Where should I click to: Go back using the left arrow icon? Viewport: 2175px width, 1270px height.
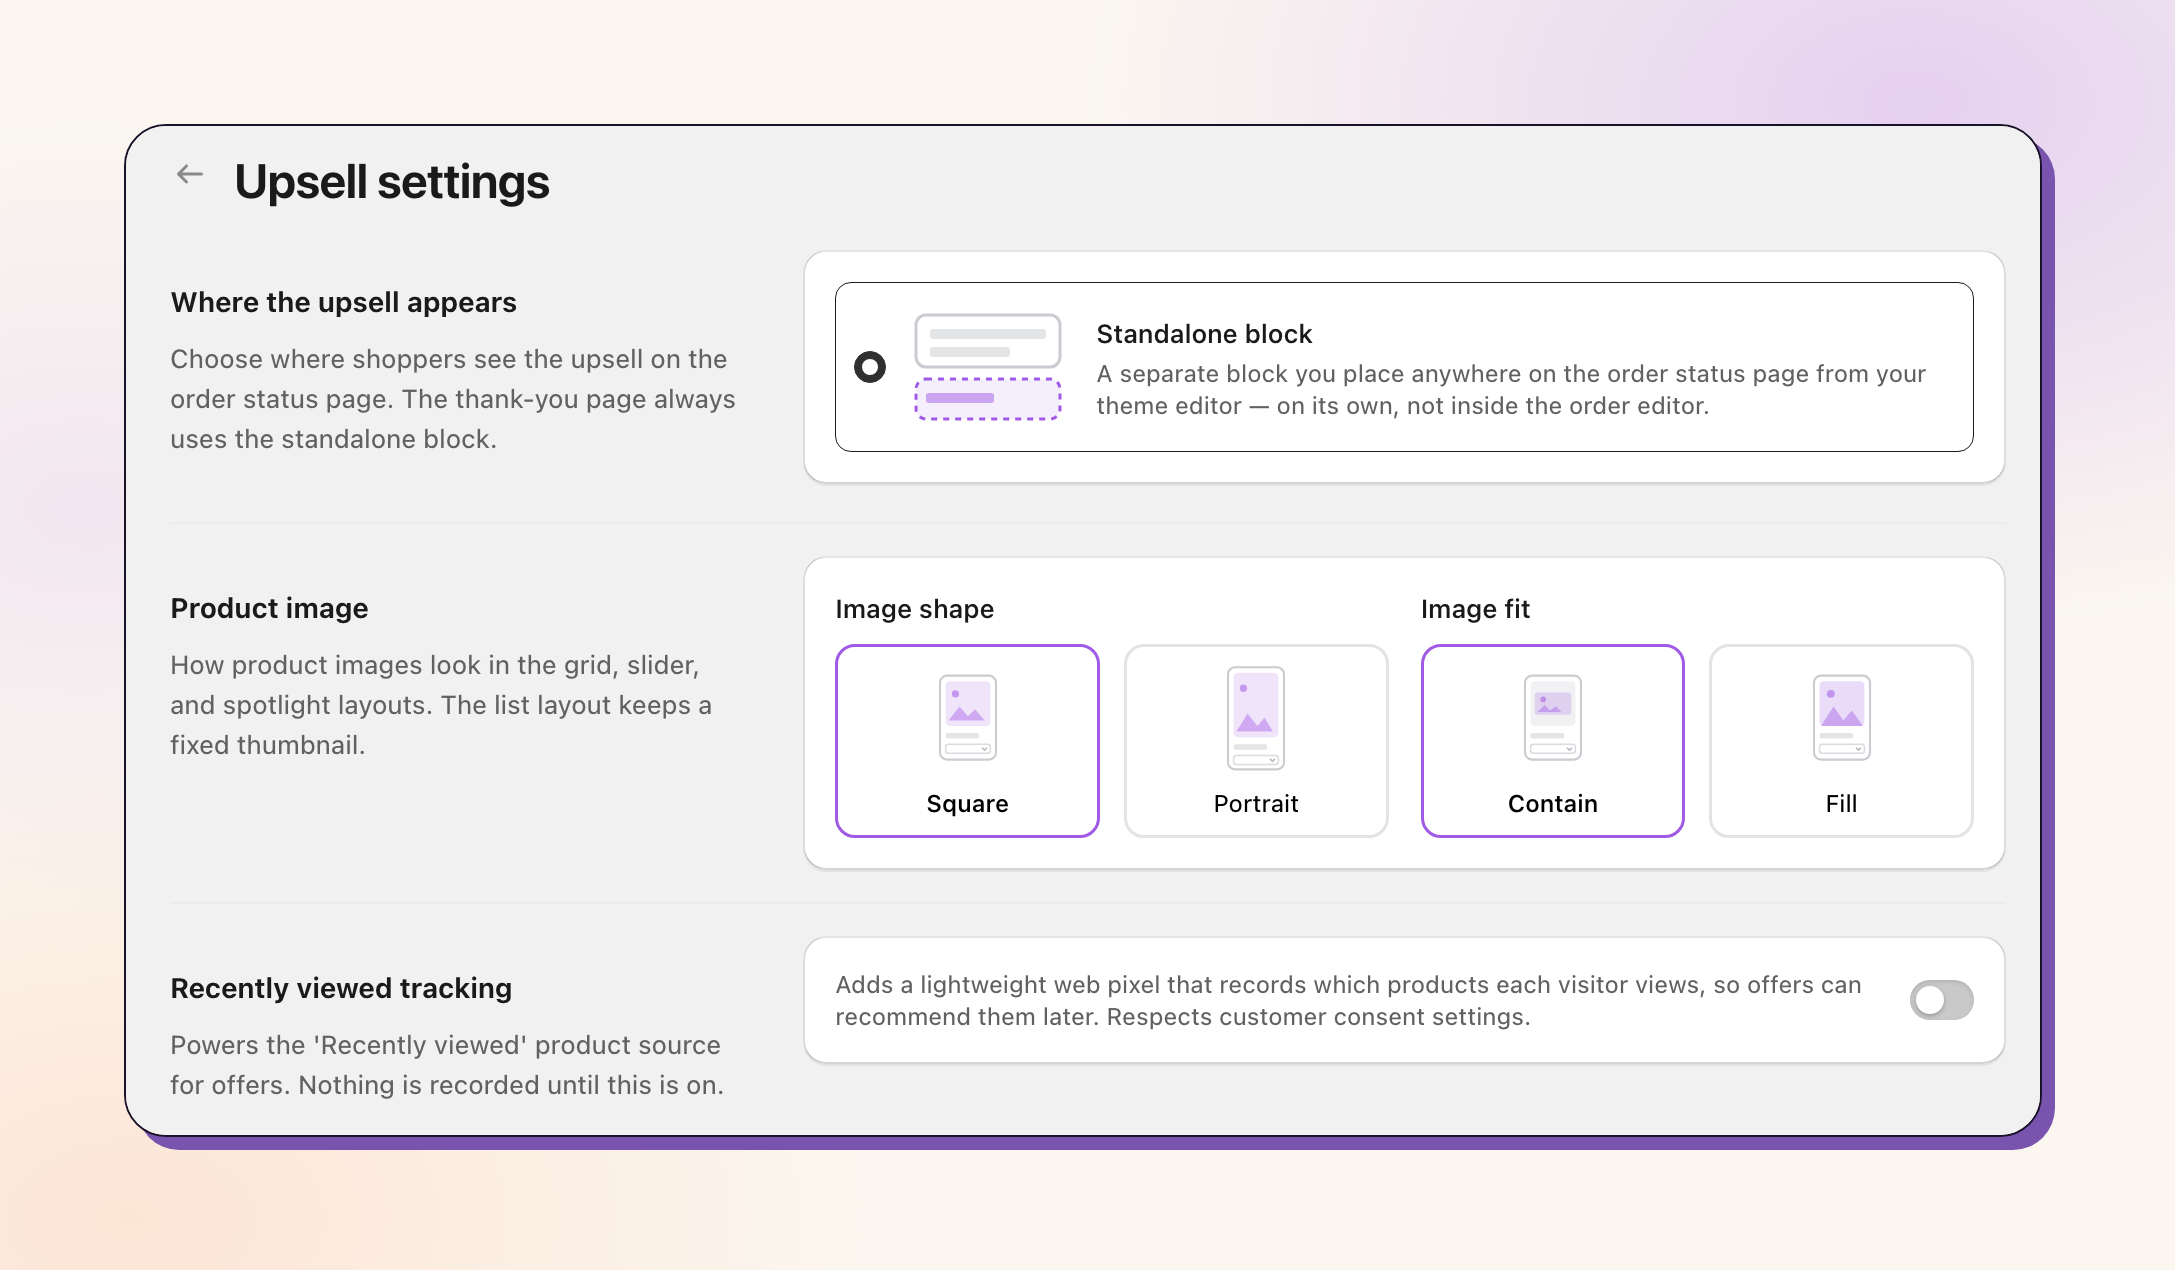189,175
